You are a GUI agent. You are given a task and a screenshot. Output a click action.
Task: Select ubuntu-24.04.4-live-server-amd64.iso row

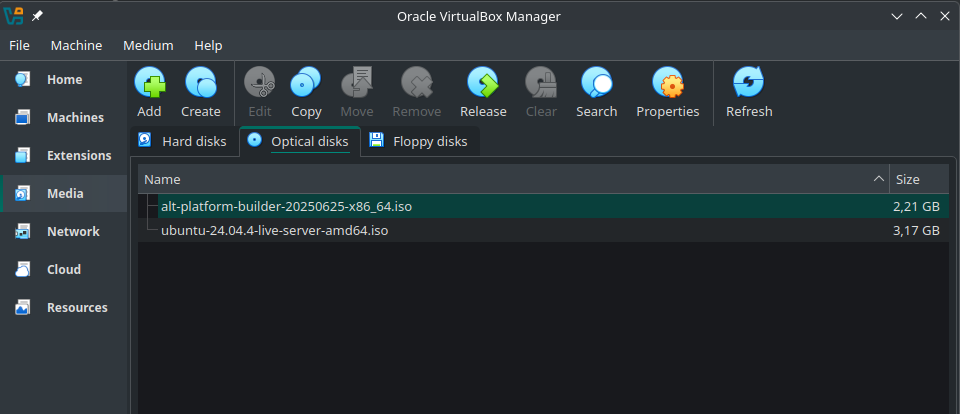pyautogui.click(x=274, y=231)
